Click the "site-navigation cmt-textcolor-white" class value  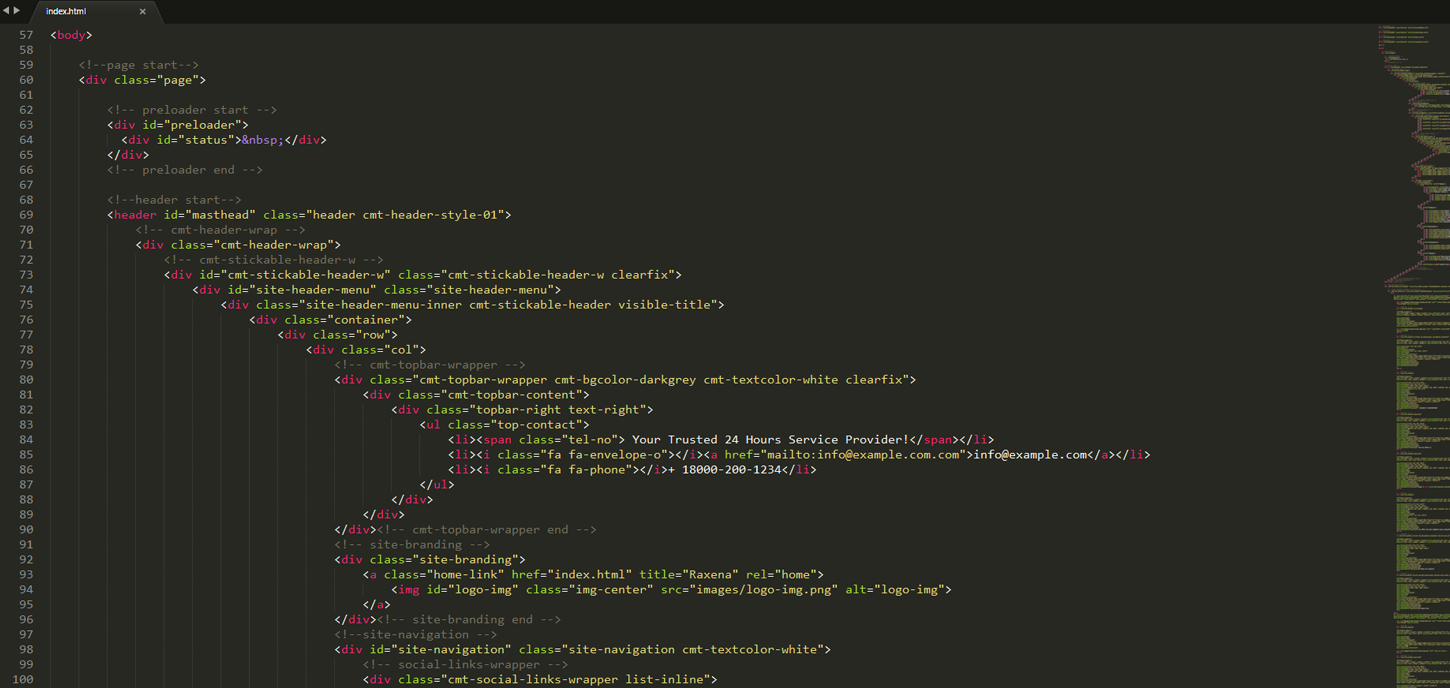pos(692,650)
